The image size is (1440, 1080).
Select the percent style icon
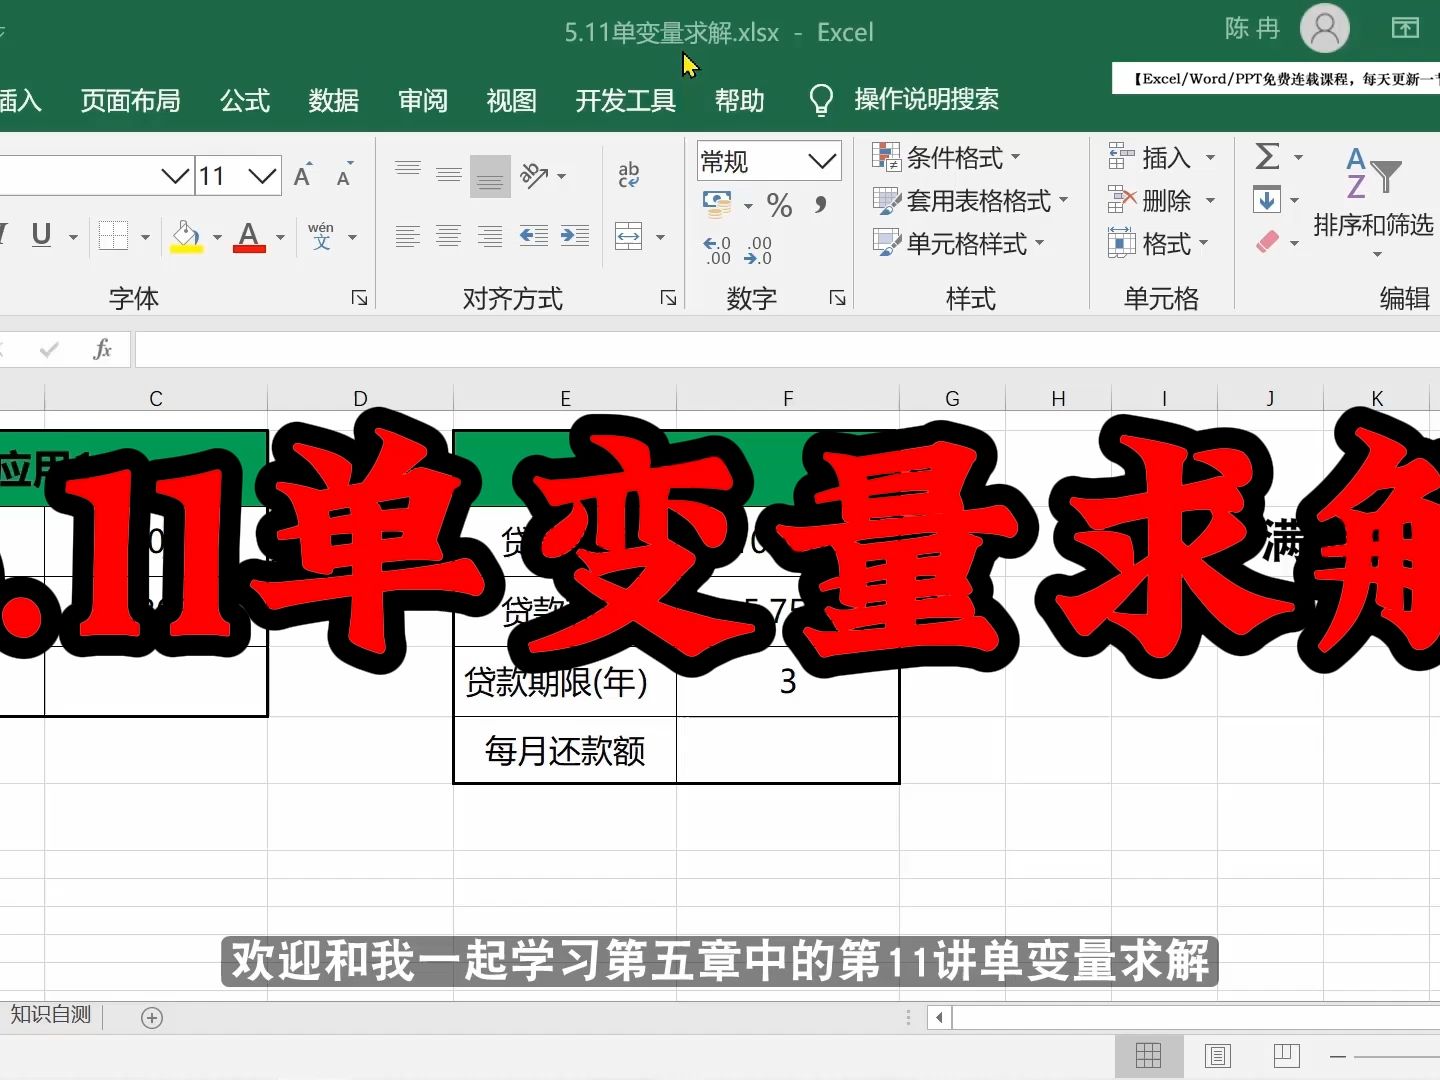click(780, 207)
